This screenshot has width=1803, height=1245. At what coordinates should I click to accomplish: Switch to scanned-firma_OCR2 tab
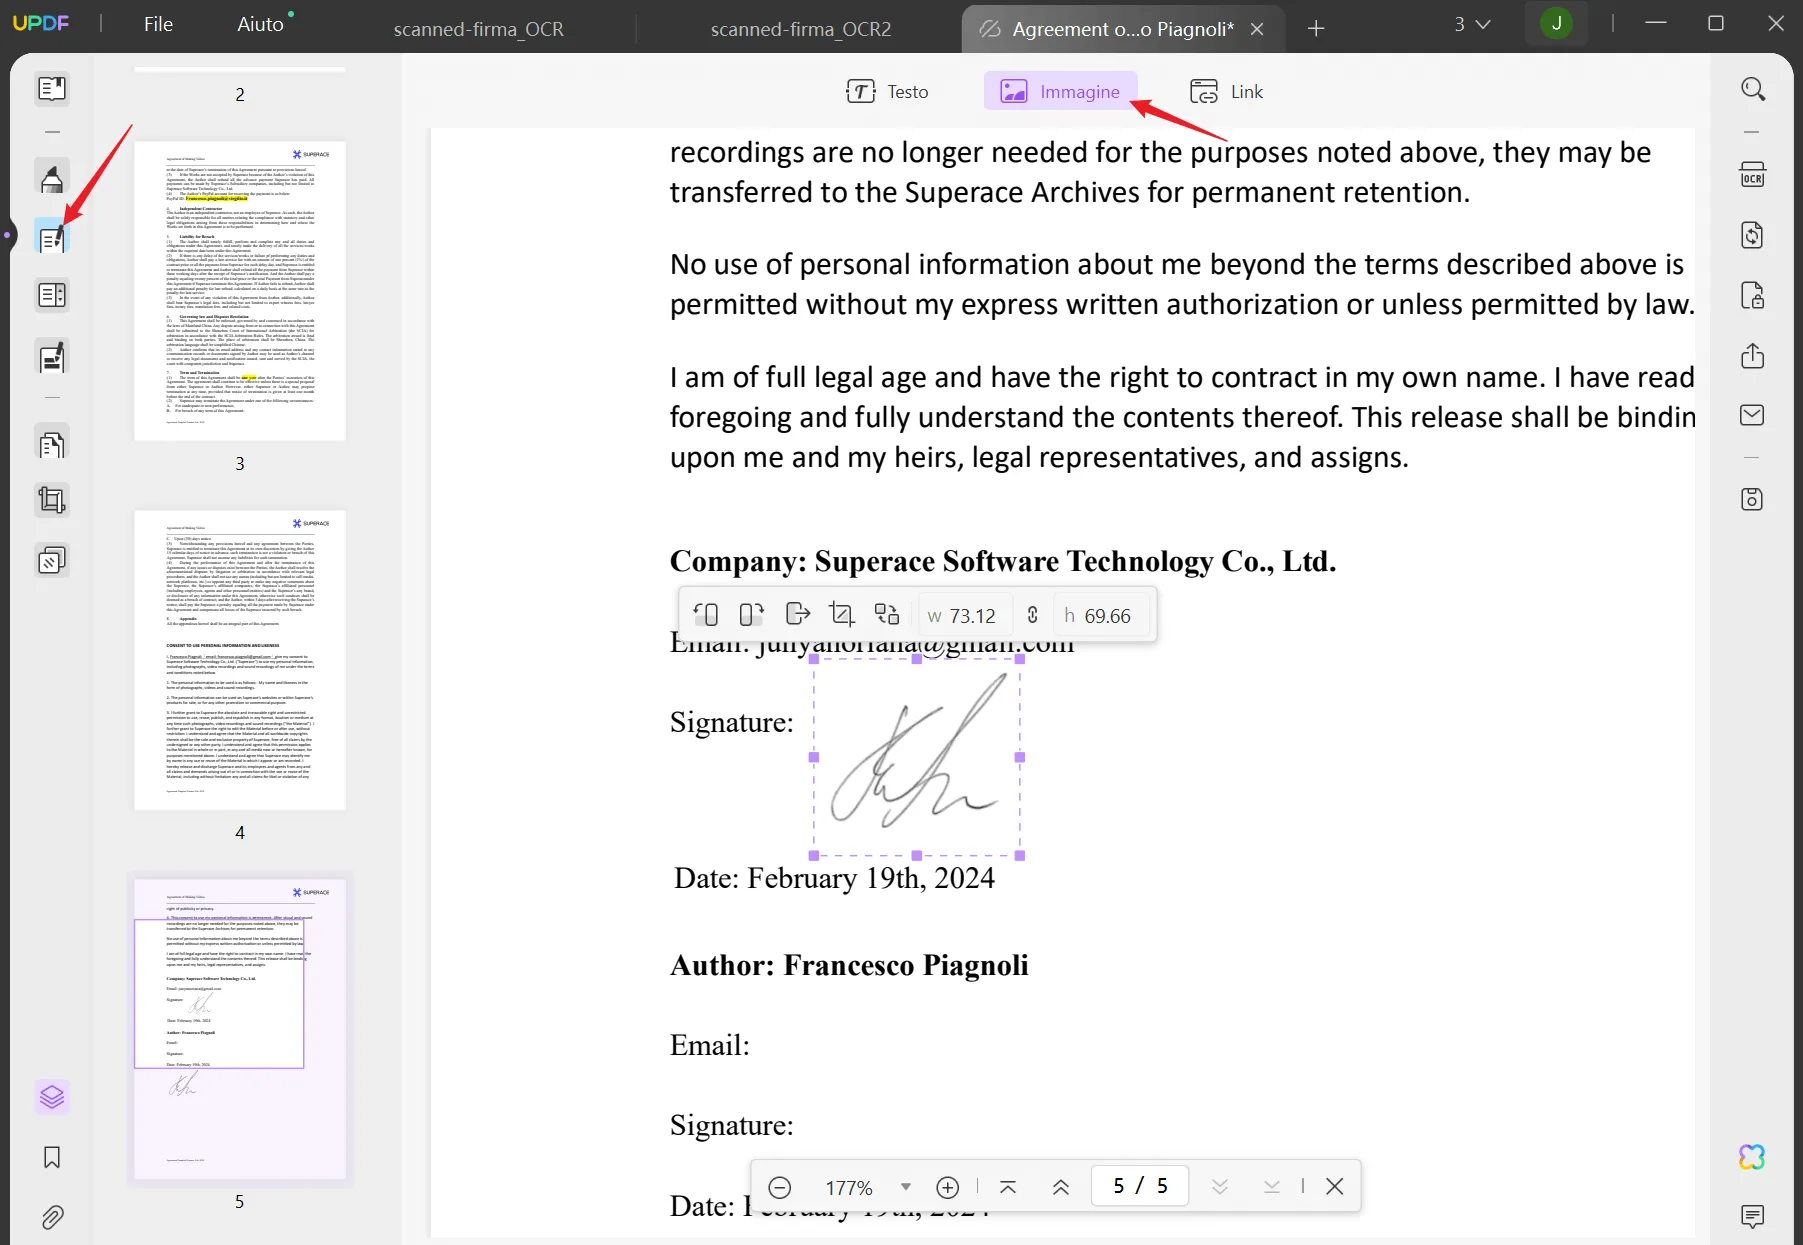[x=800, y=29]
